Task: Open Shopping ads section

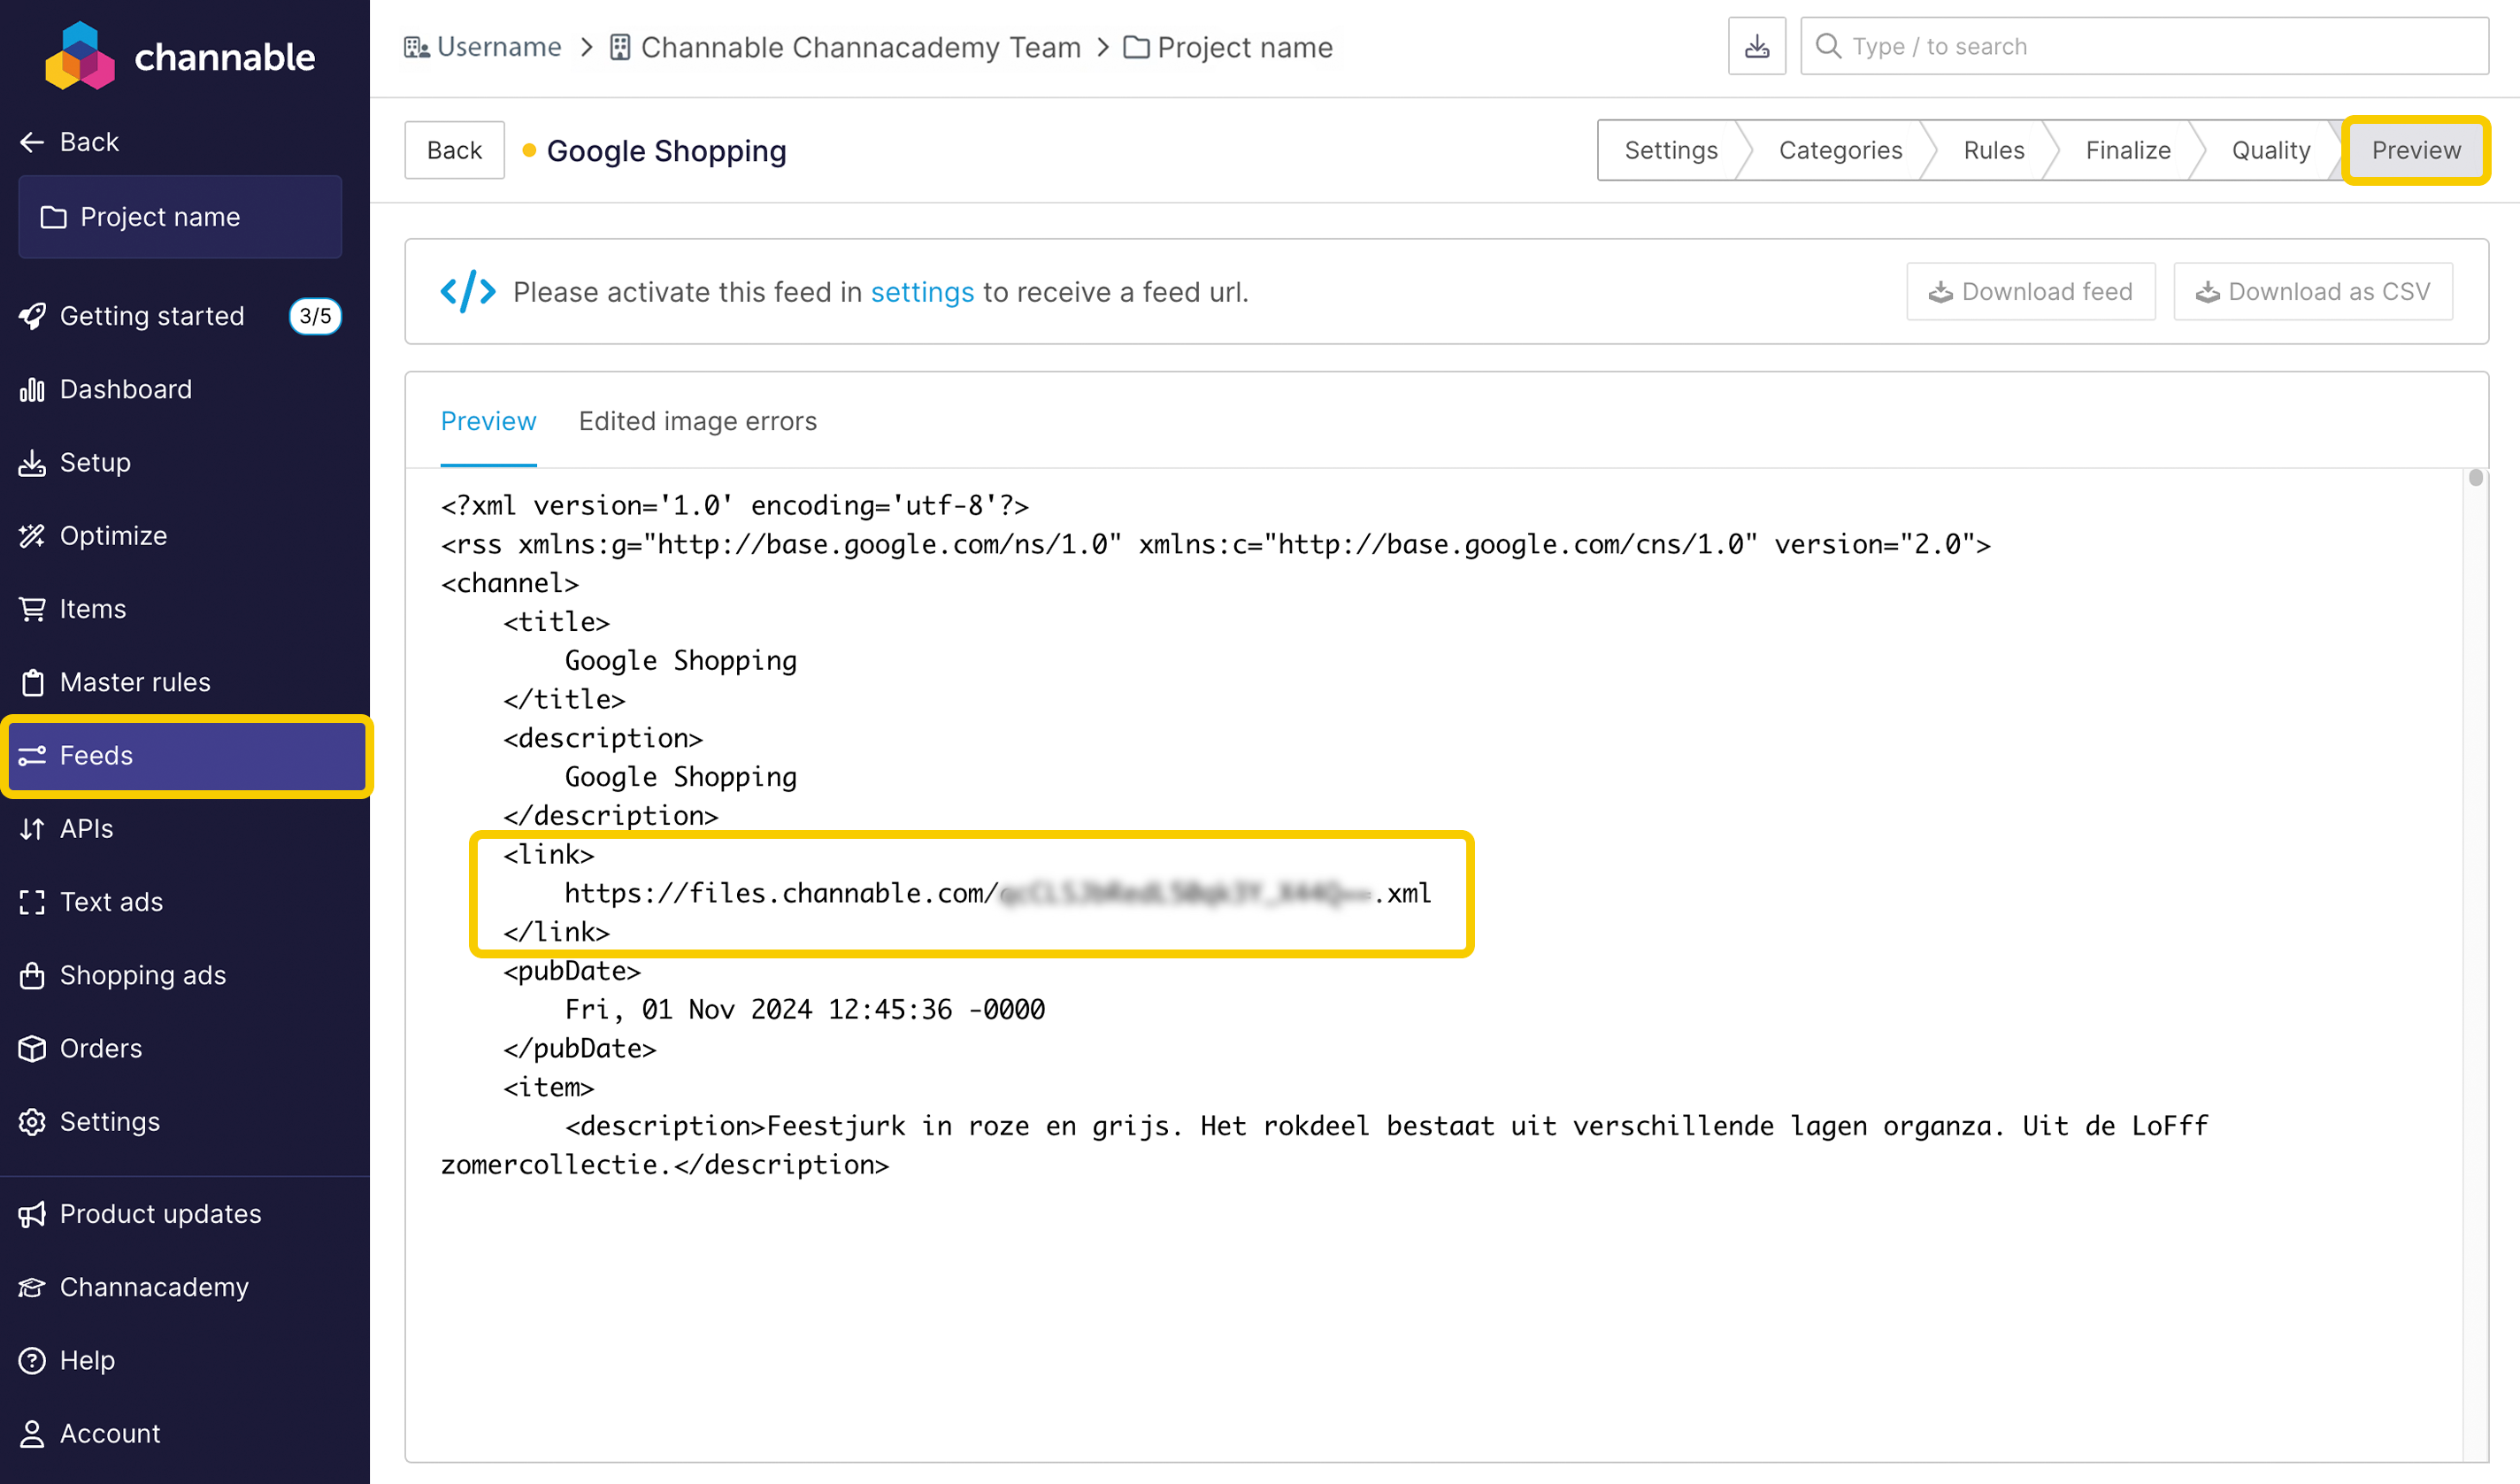Action: pyautogui.click(x=123, y=974)
